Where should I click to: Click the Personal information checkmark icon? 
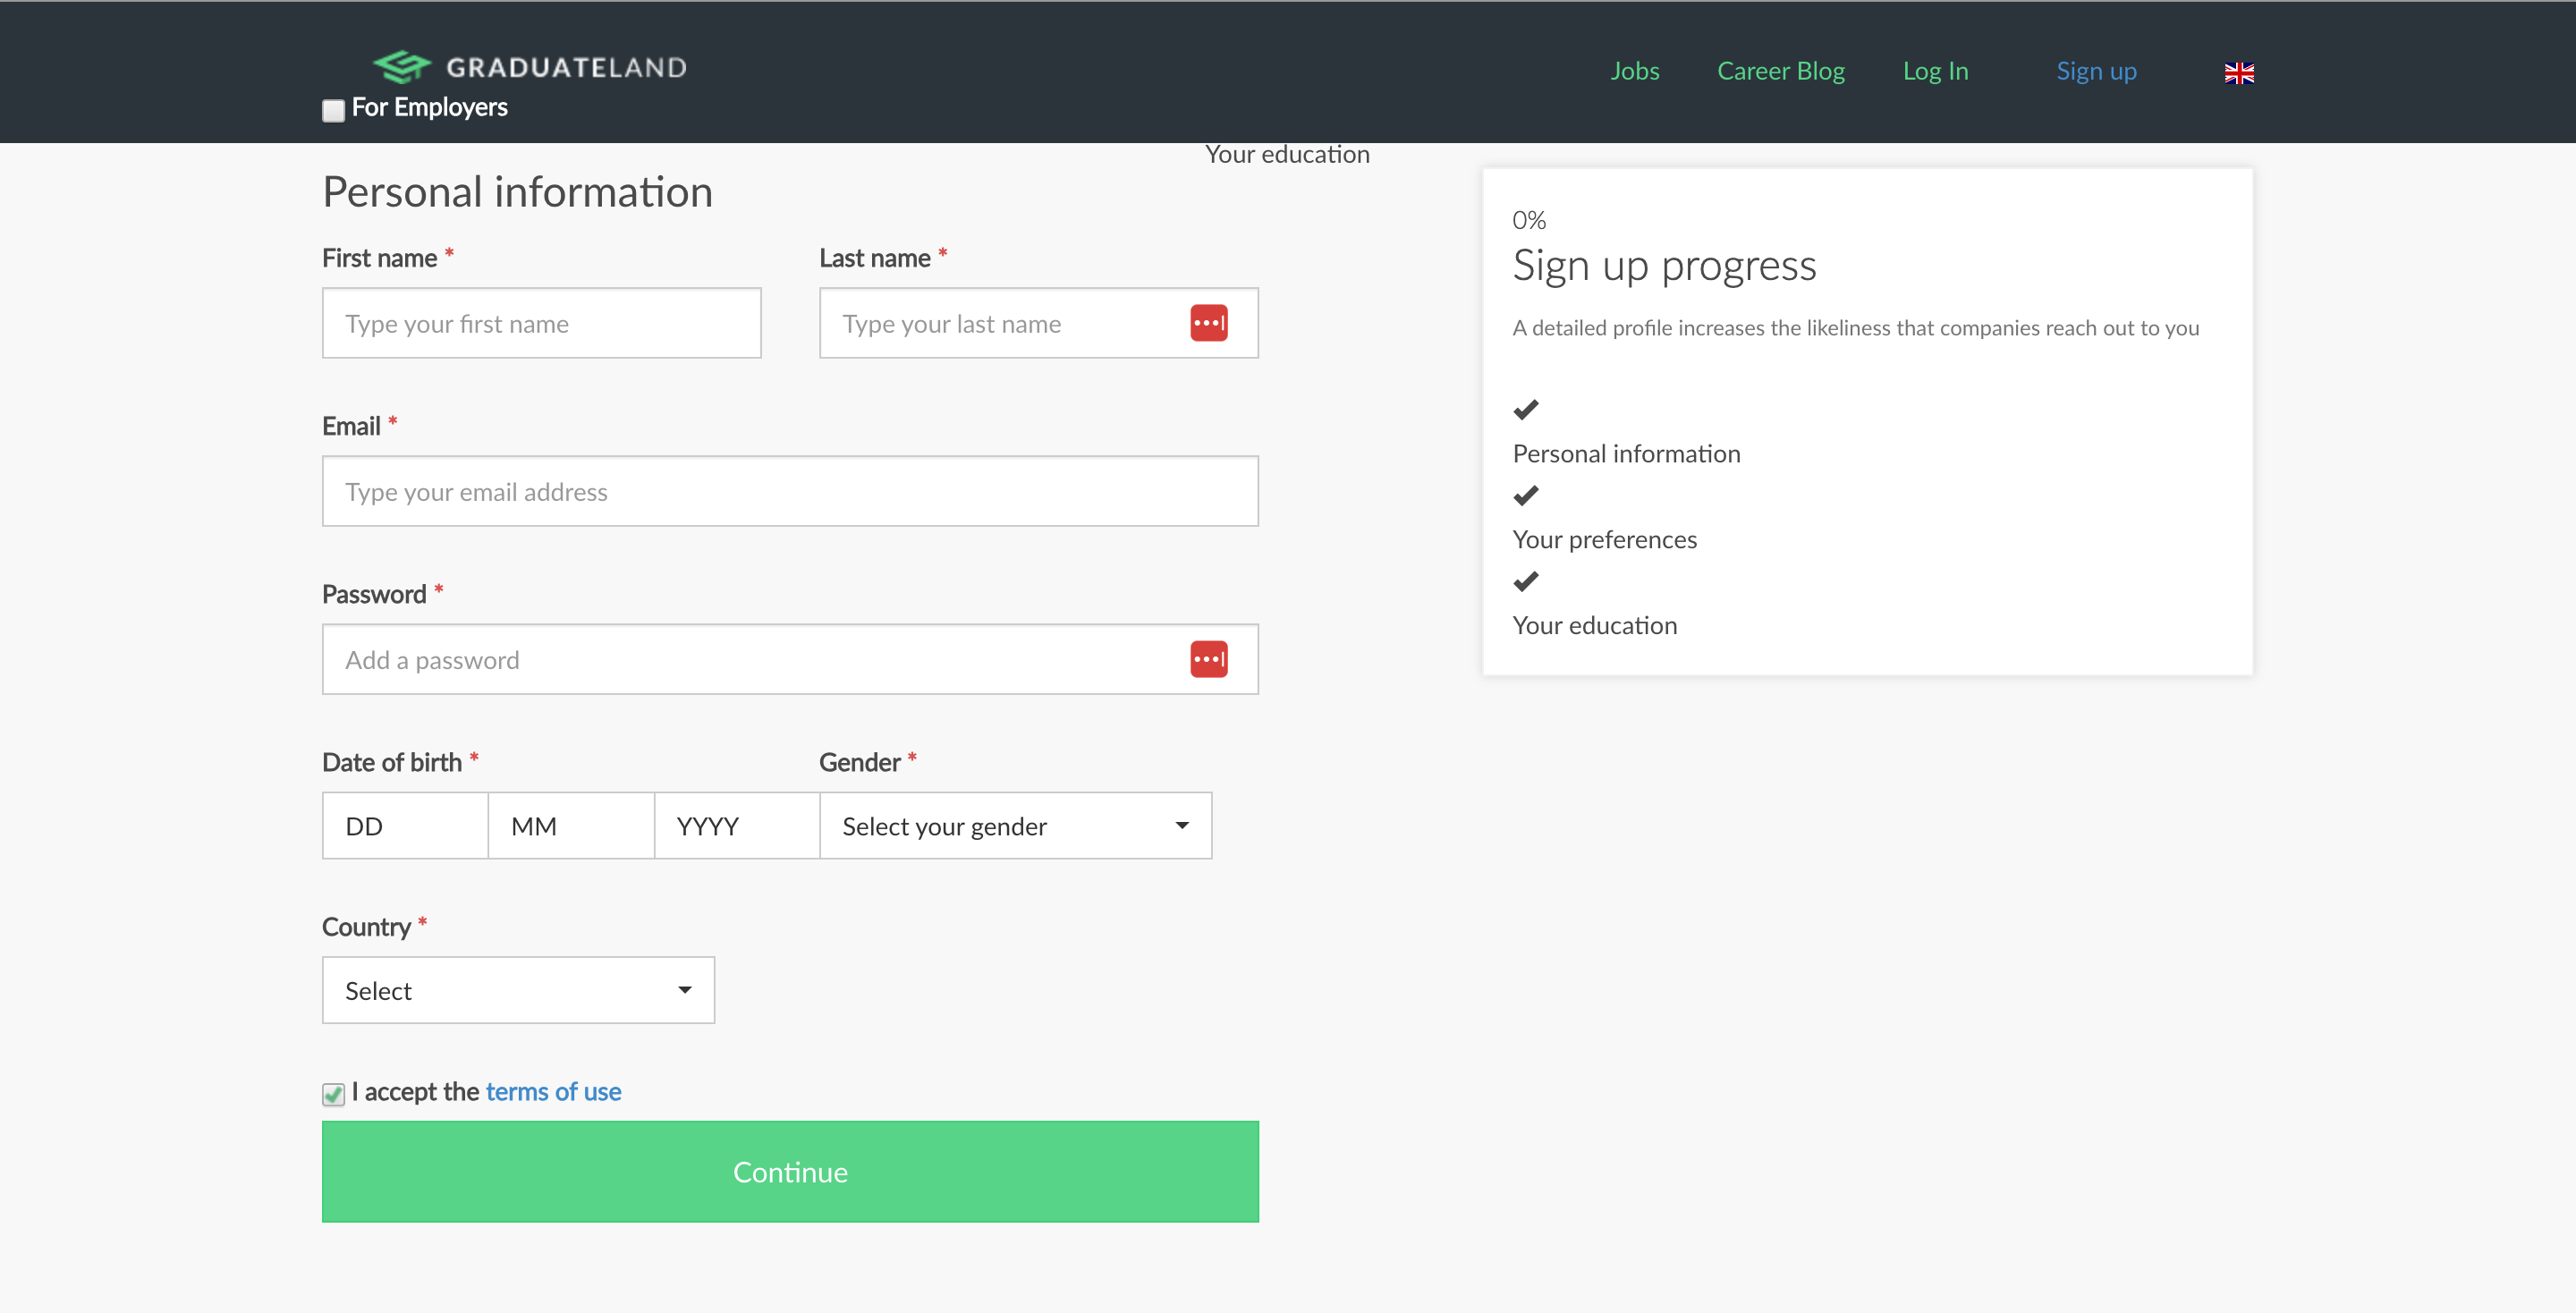(x=1526, y=409)
